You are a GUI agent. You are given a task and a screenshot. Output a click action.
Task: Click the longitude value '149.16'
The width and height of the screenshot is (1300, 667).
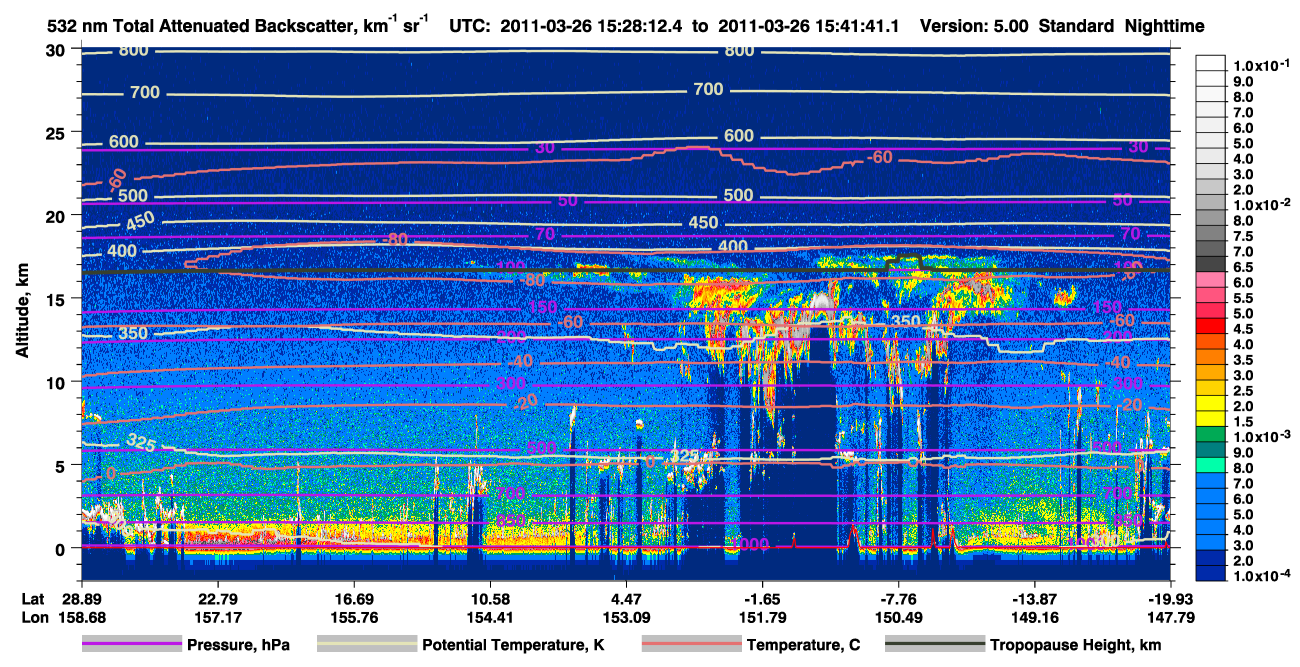click(1034, 617)
